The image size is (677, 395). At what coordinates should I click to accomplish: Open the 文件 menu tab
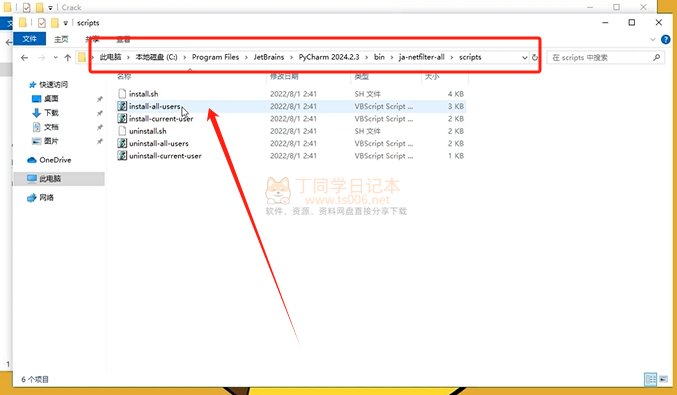(x=29, y=39)
